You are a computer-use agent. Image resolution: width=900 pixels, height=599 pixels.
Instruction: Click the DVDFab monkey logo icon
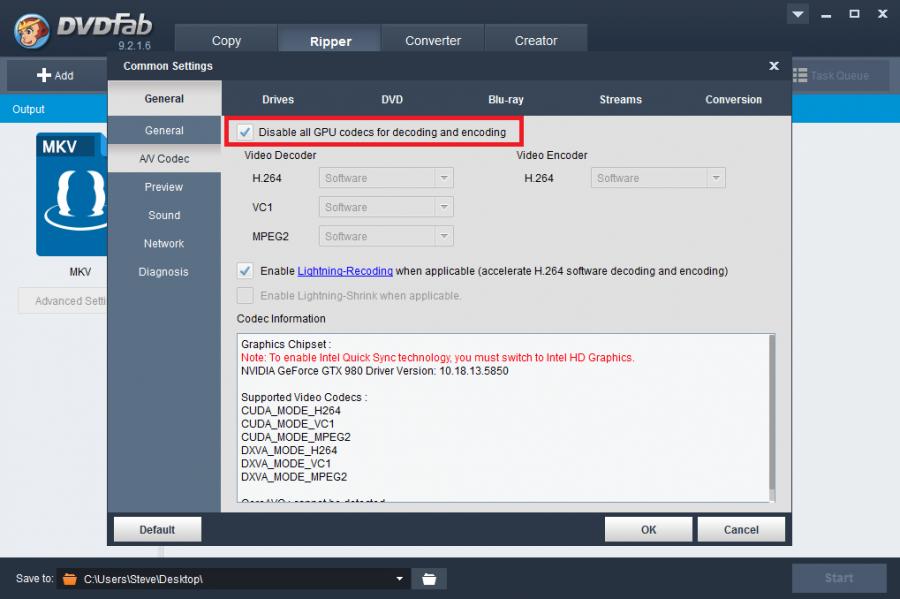33,30
